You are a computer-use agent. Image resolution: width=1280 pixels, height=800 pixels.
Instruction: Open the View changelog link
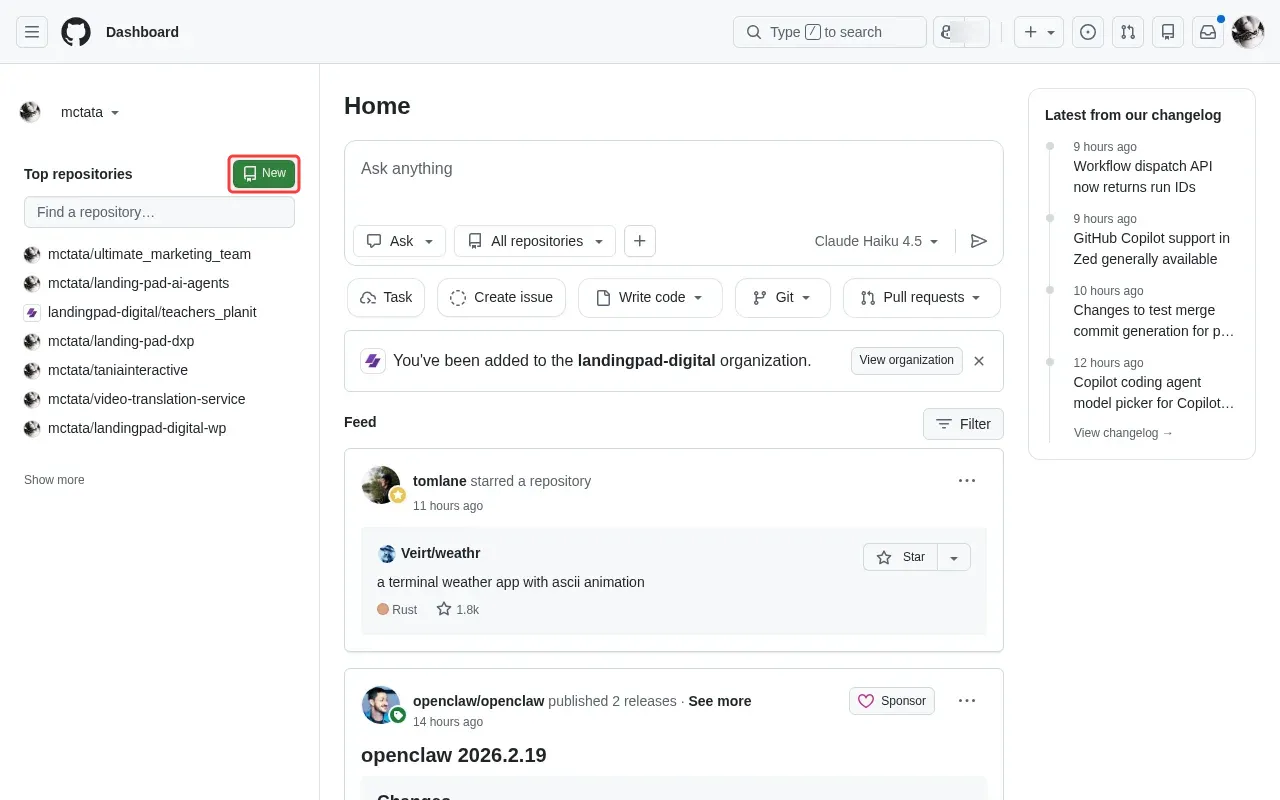[x=1123, y=433]
